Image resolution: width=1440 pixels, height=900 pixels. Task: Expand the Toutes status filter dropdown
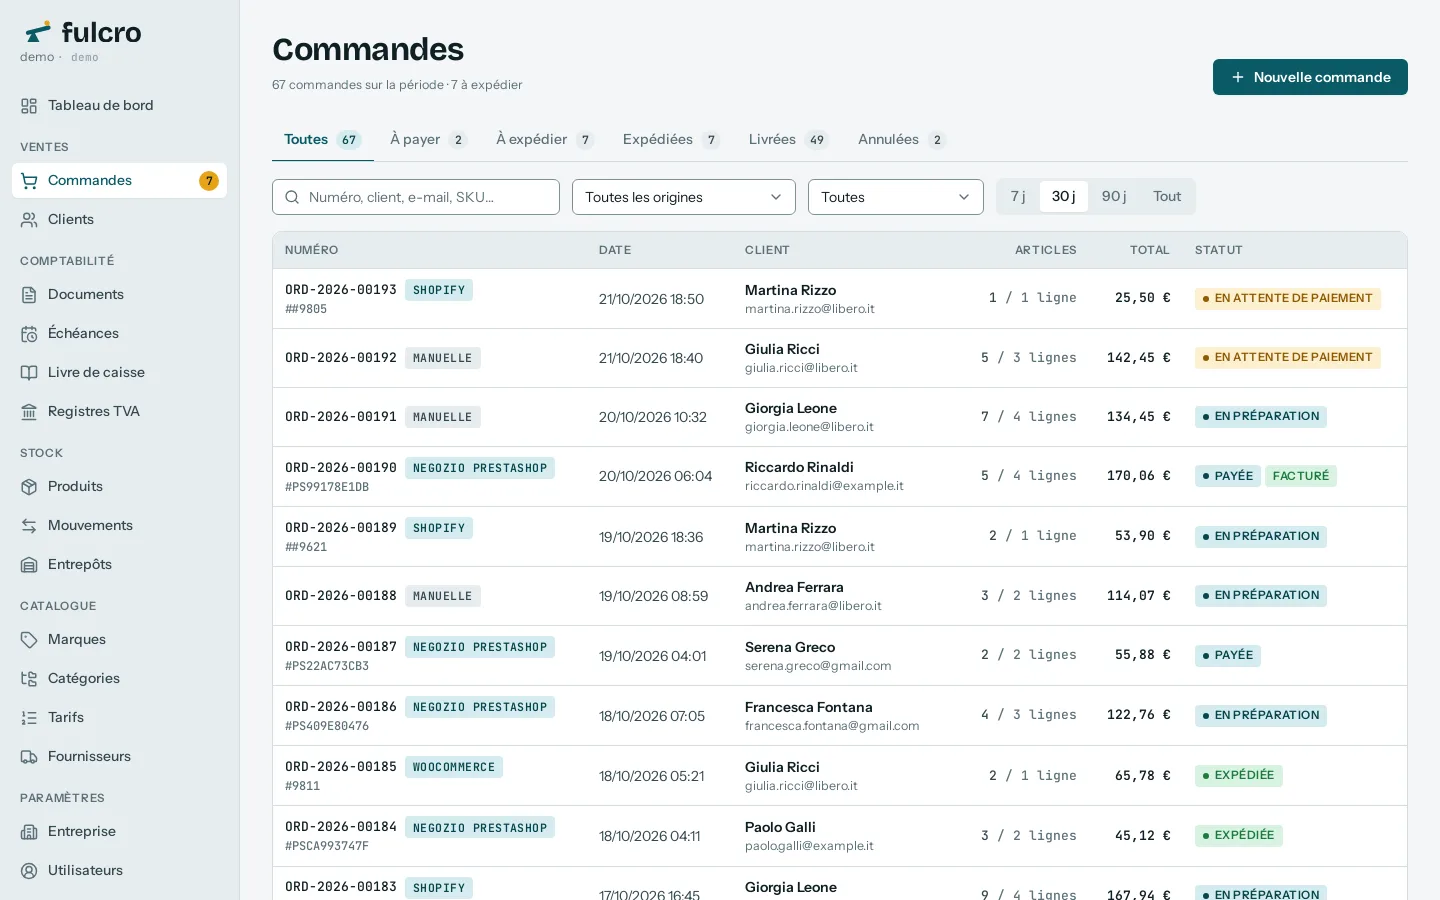coord(896,197)
